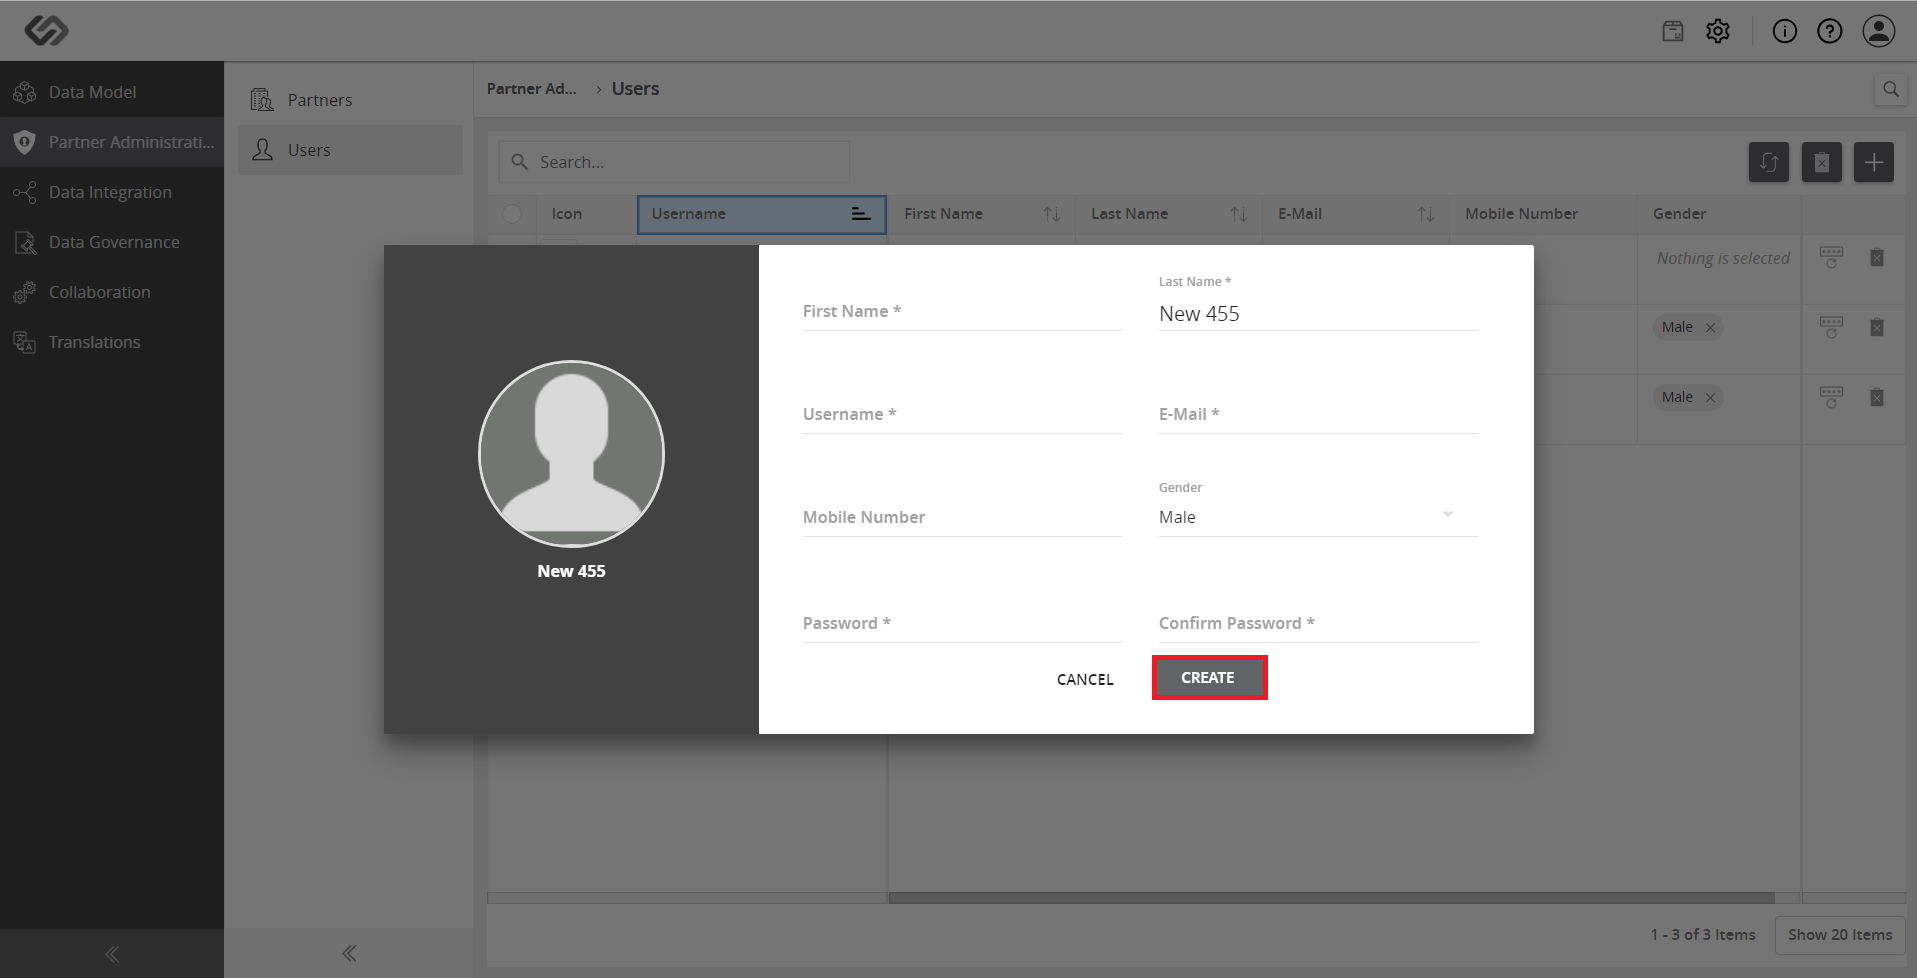
Task: Collapse the secondary panel with chevrons
Action: tap(349, 954)
